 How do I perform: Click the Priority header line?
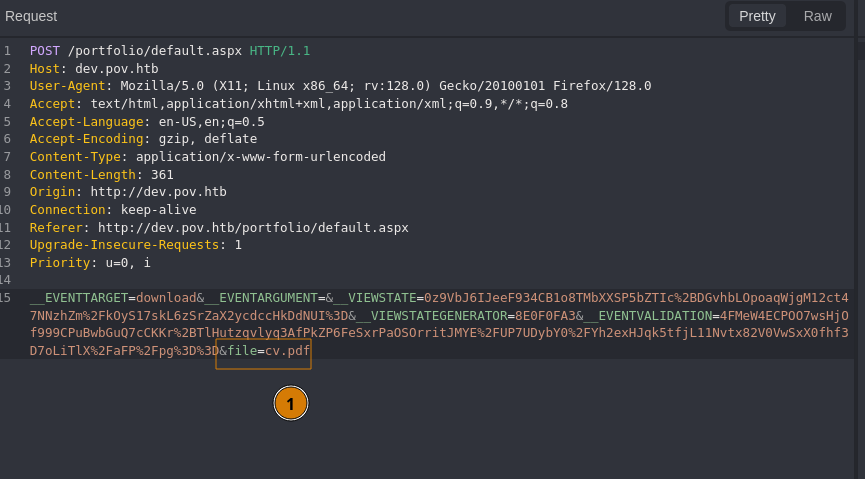pyautogui.click(x=90, y=263)
